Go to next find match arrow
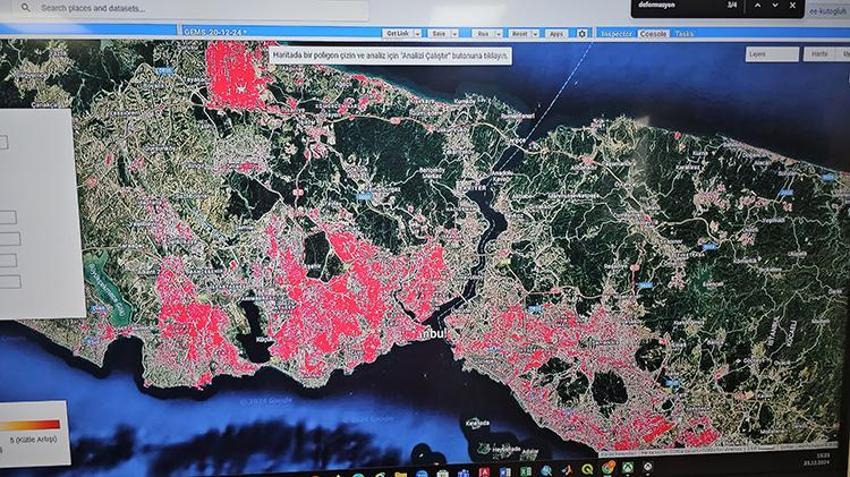 pyautogui.click(x=775, y=5)
